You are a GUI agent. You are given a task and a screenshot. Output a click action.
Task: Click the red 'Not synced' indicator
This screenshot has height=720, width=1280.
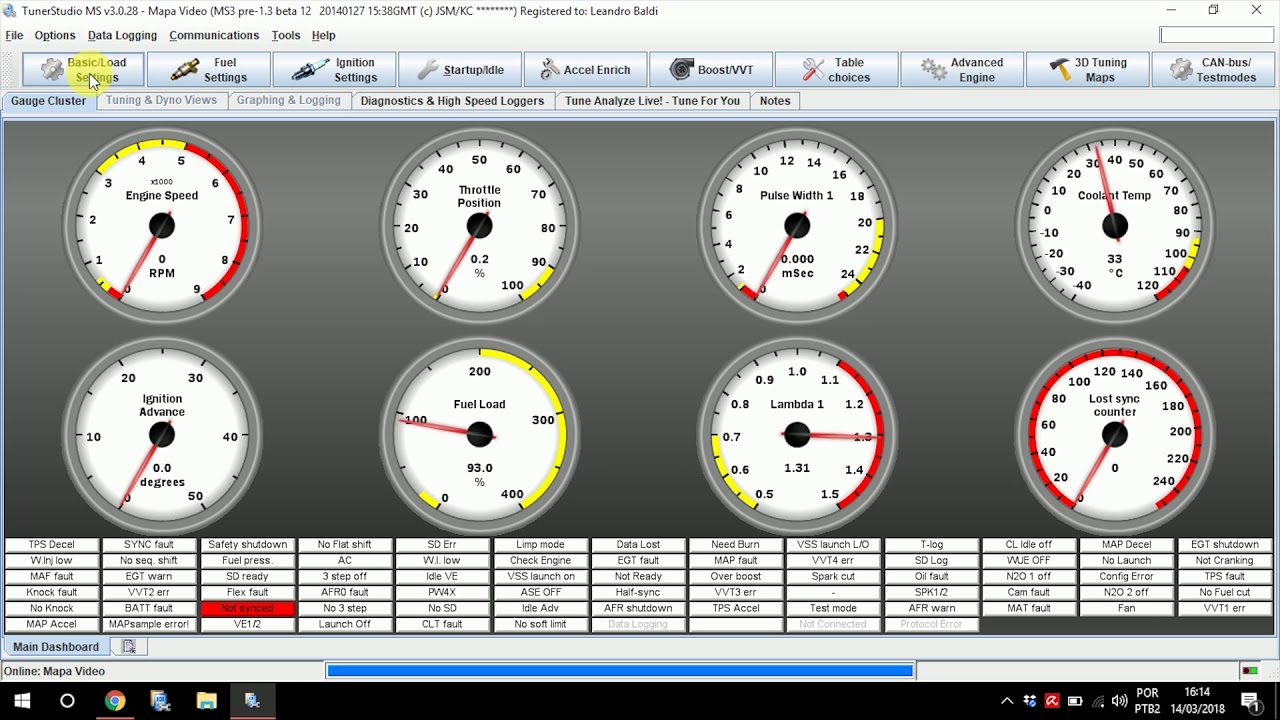tap(247, 608)
